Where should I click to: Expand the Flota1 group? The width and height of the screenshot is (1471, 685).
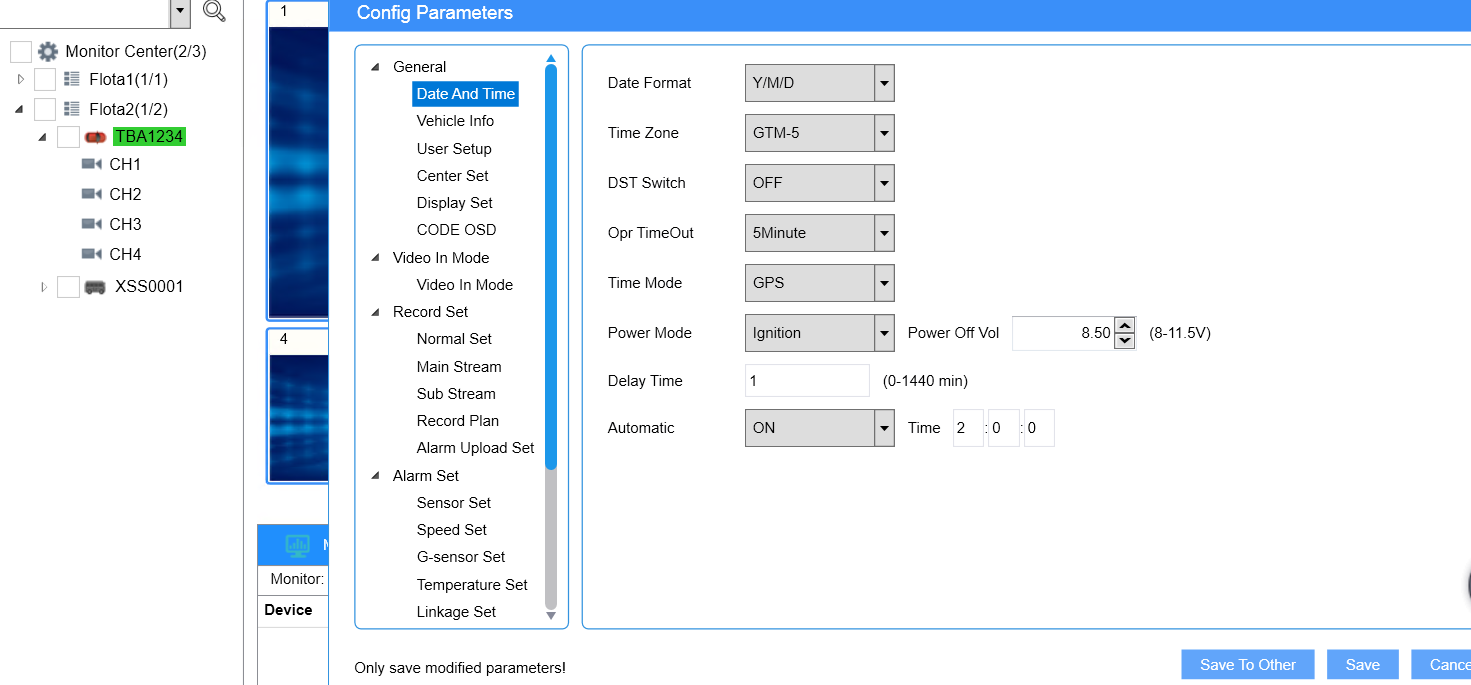20,79
